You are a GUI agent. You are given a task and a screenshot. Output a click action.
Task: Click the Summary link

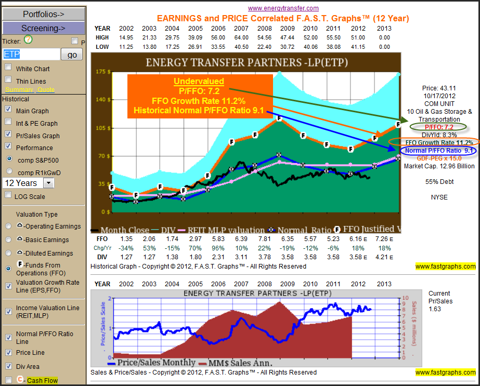point(19,90)
